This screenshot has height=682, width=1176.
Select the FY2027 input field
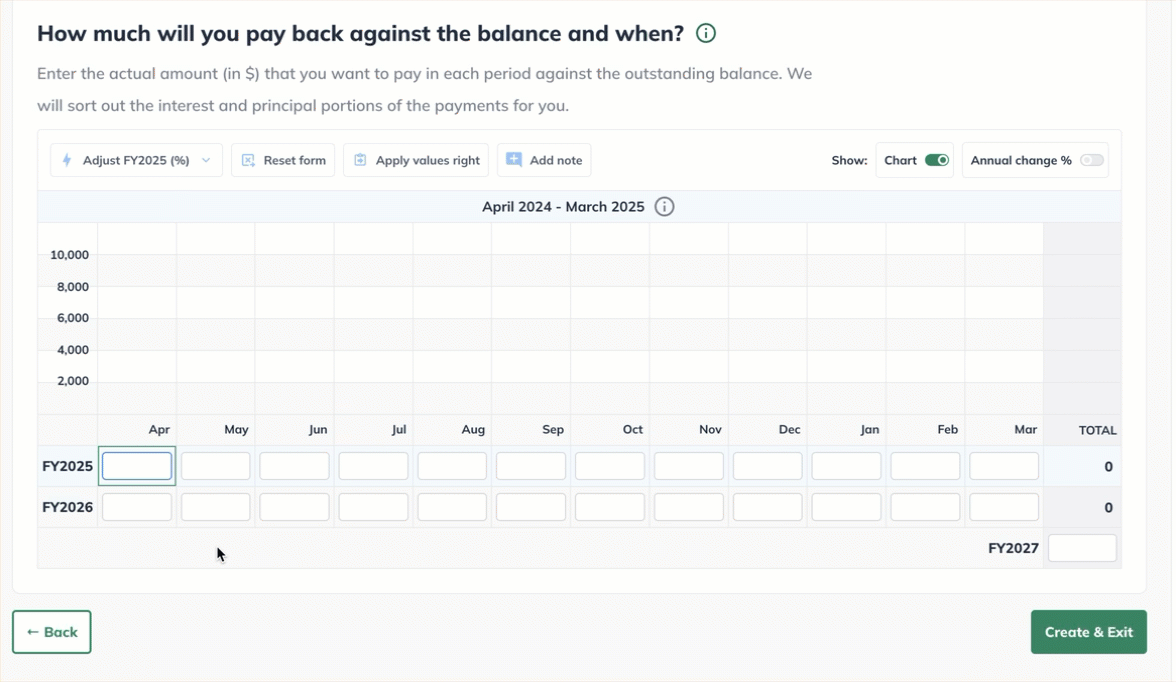coord(1082,548)
